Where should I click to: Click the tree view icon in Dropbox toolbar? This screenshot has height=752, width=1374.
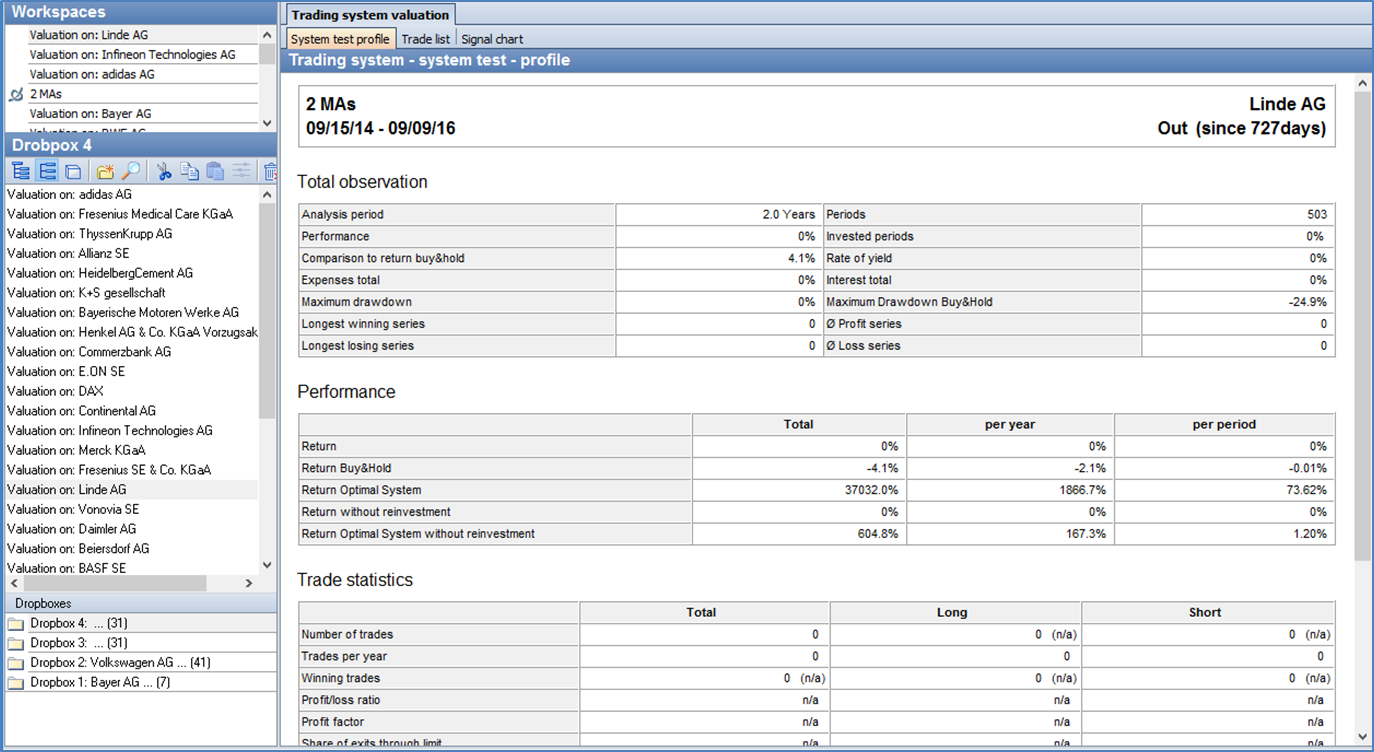coord(20,172)
